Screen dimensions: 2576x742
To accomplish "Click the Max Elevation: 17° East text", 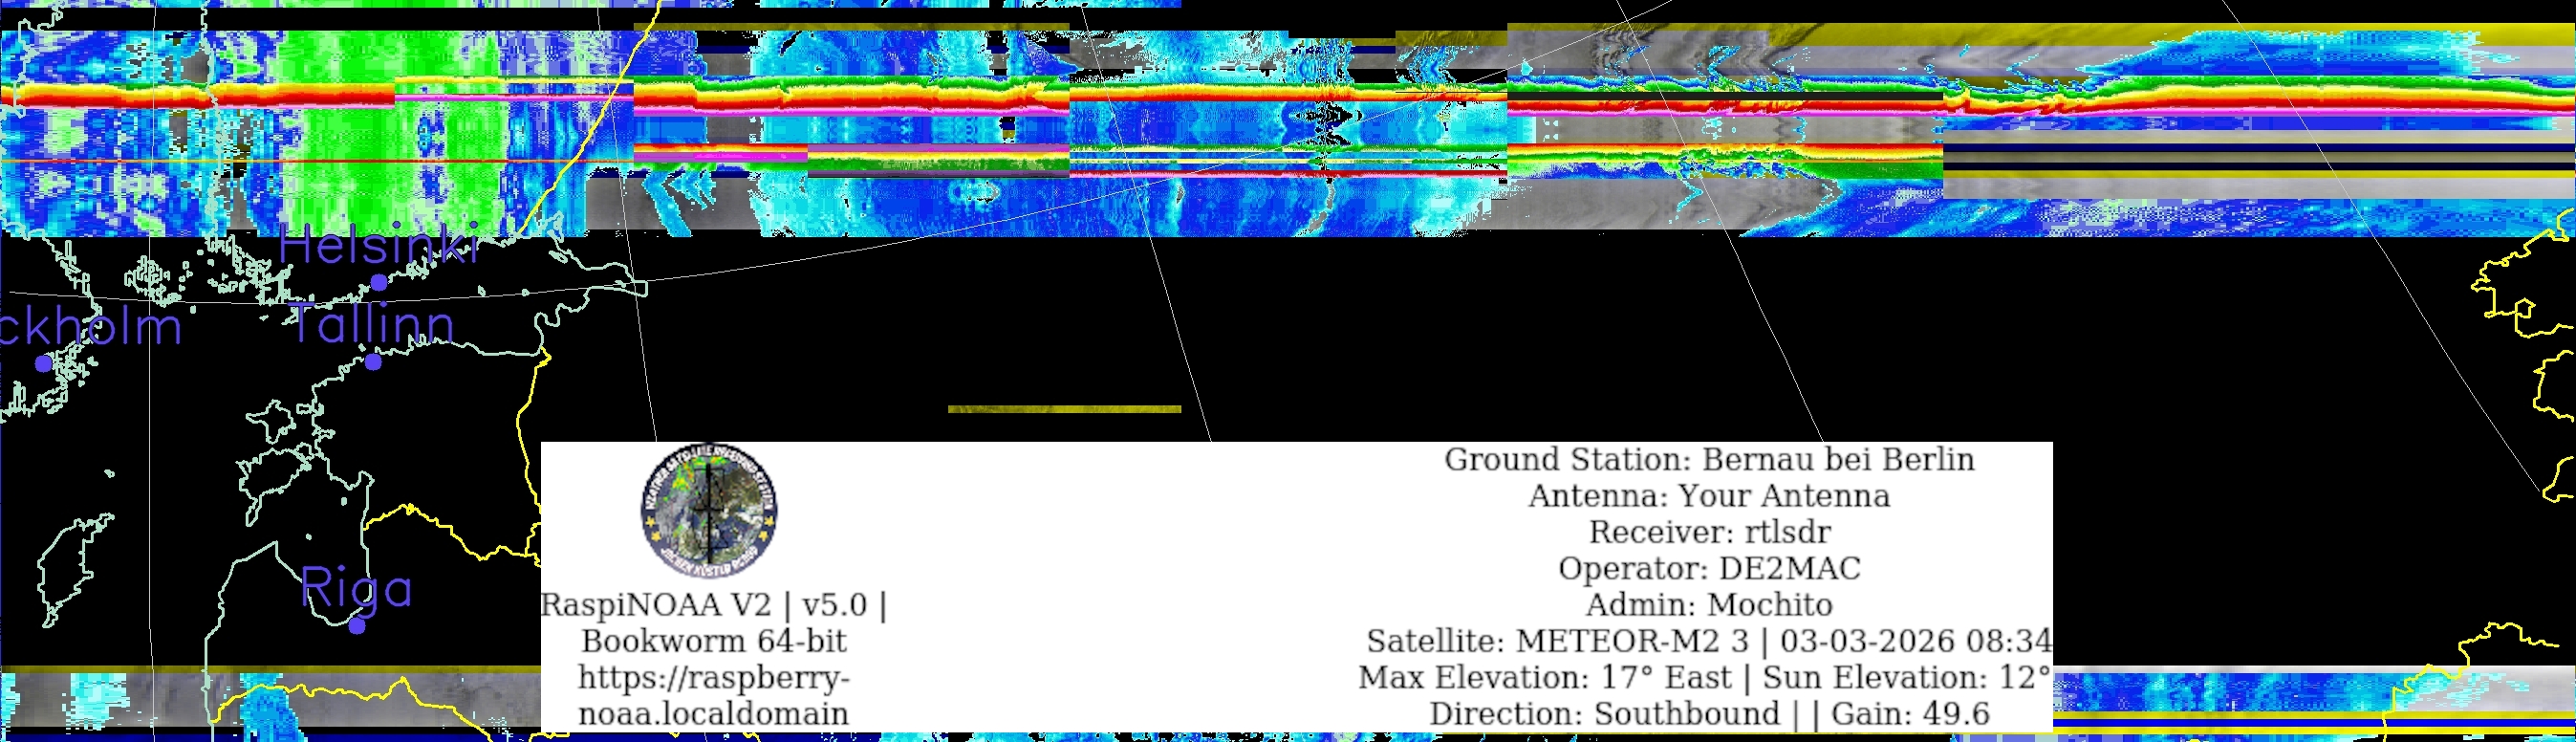I will click(x=1544, y=677).
